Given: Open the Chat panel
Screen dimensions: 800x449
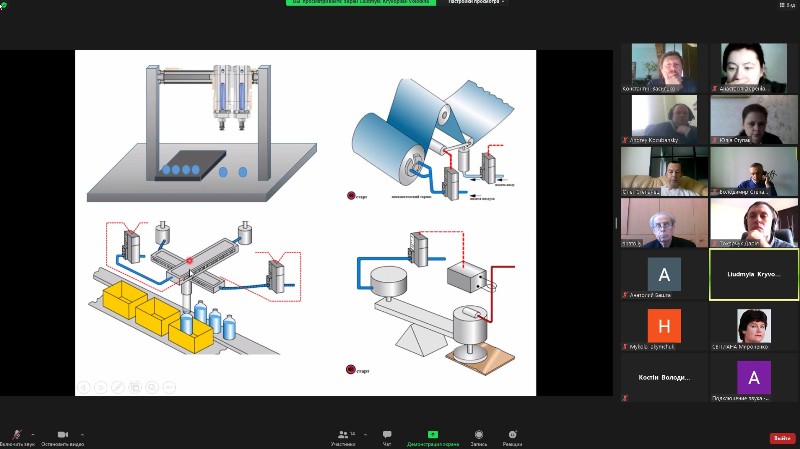Looking at the screenshot, I should pyautogui.click(x=387, y=435).
